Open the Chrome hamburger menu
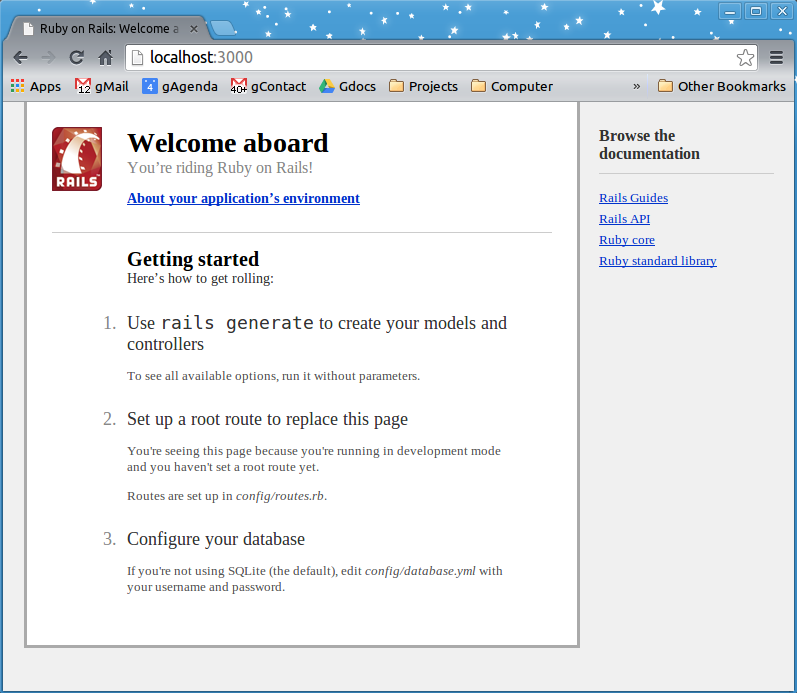This screenshot has height=693, width=797. point(776,57)
